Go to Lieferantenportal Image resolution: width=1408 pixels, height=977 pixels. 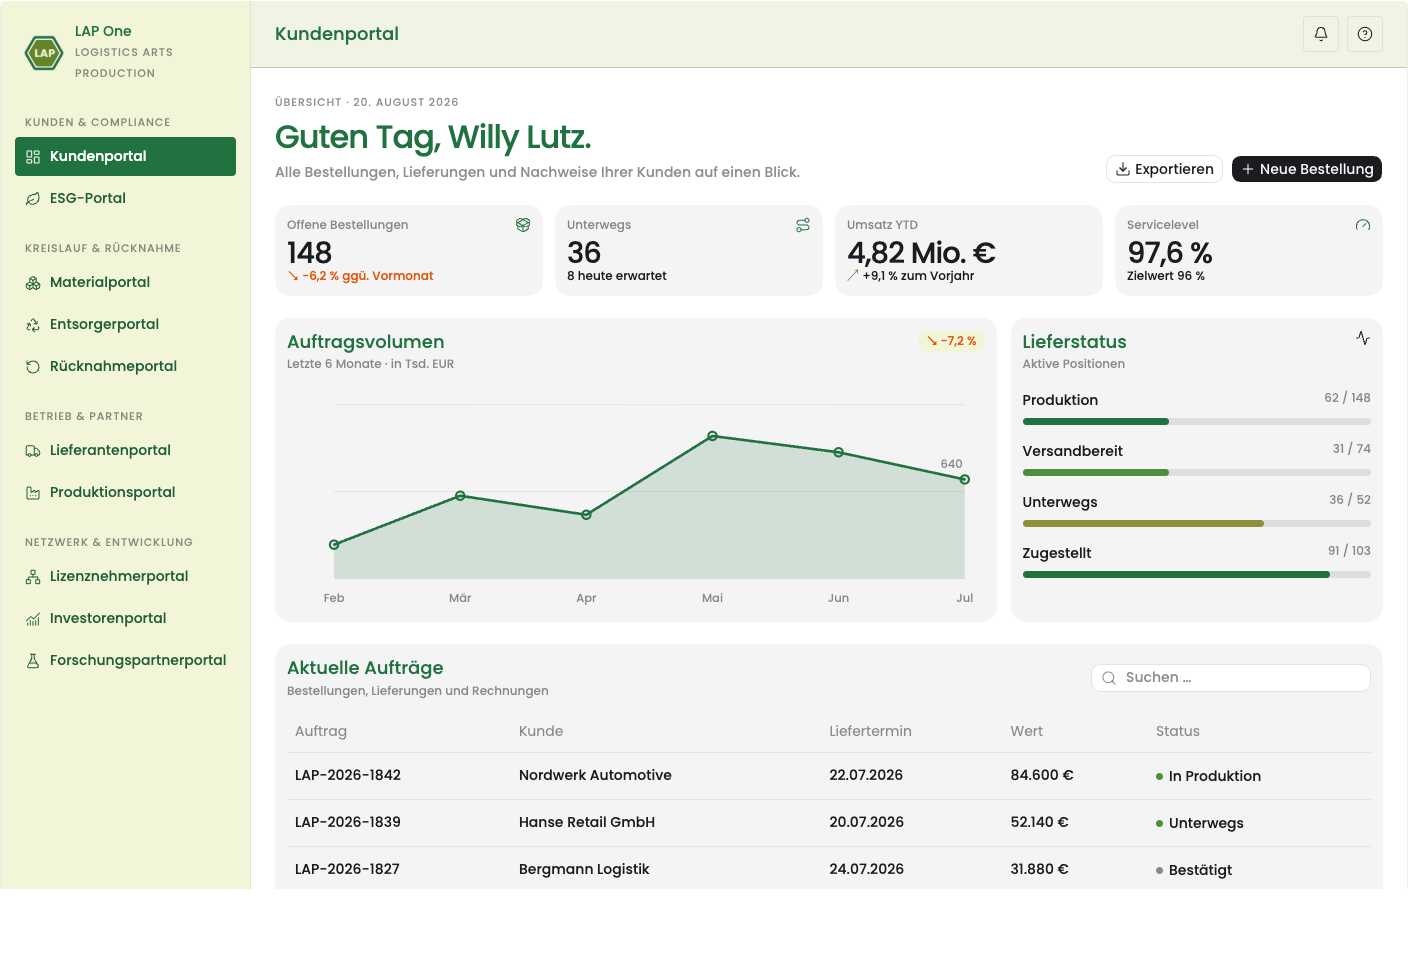[125, 450]
